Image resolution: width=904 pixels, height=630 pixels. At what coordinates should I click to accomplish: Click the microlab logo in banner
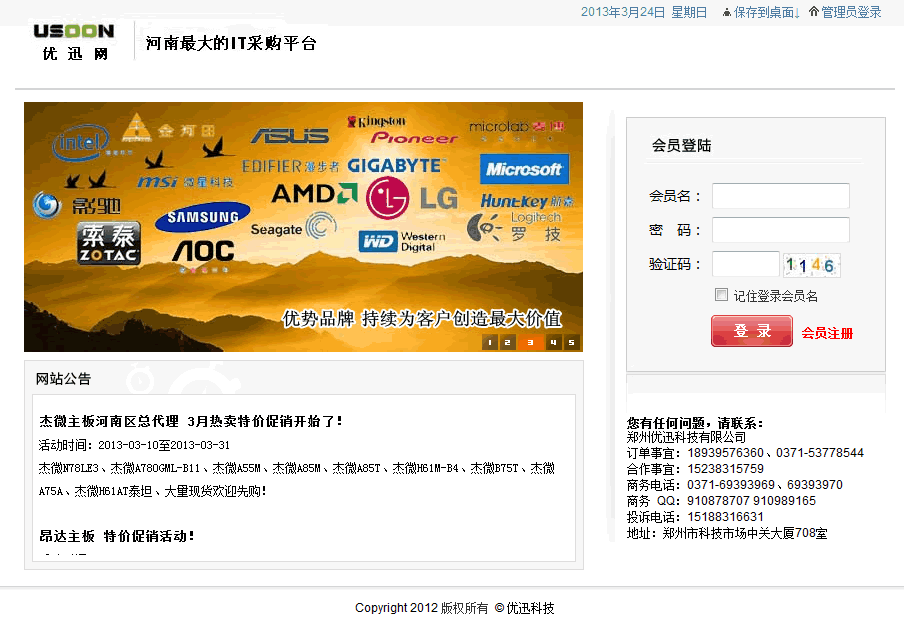(516, 130)
